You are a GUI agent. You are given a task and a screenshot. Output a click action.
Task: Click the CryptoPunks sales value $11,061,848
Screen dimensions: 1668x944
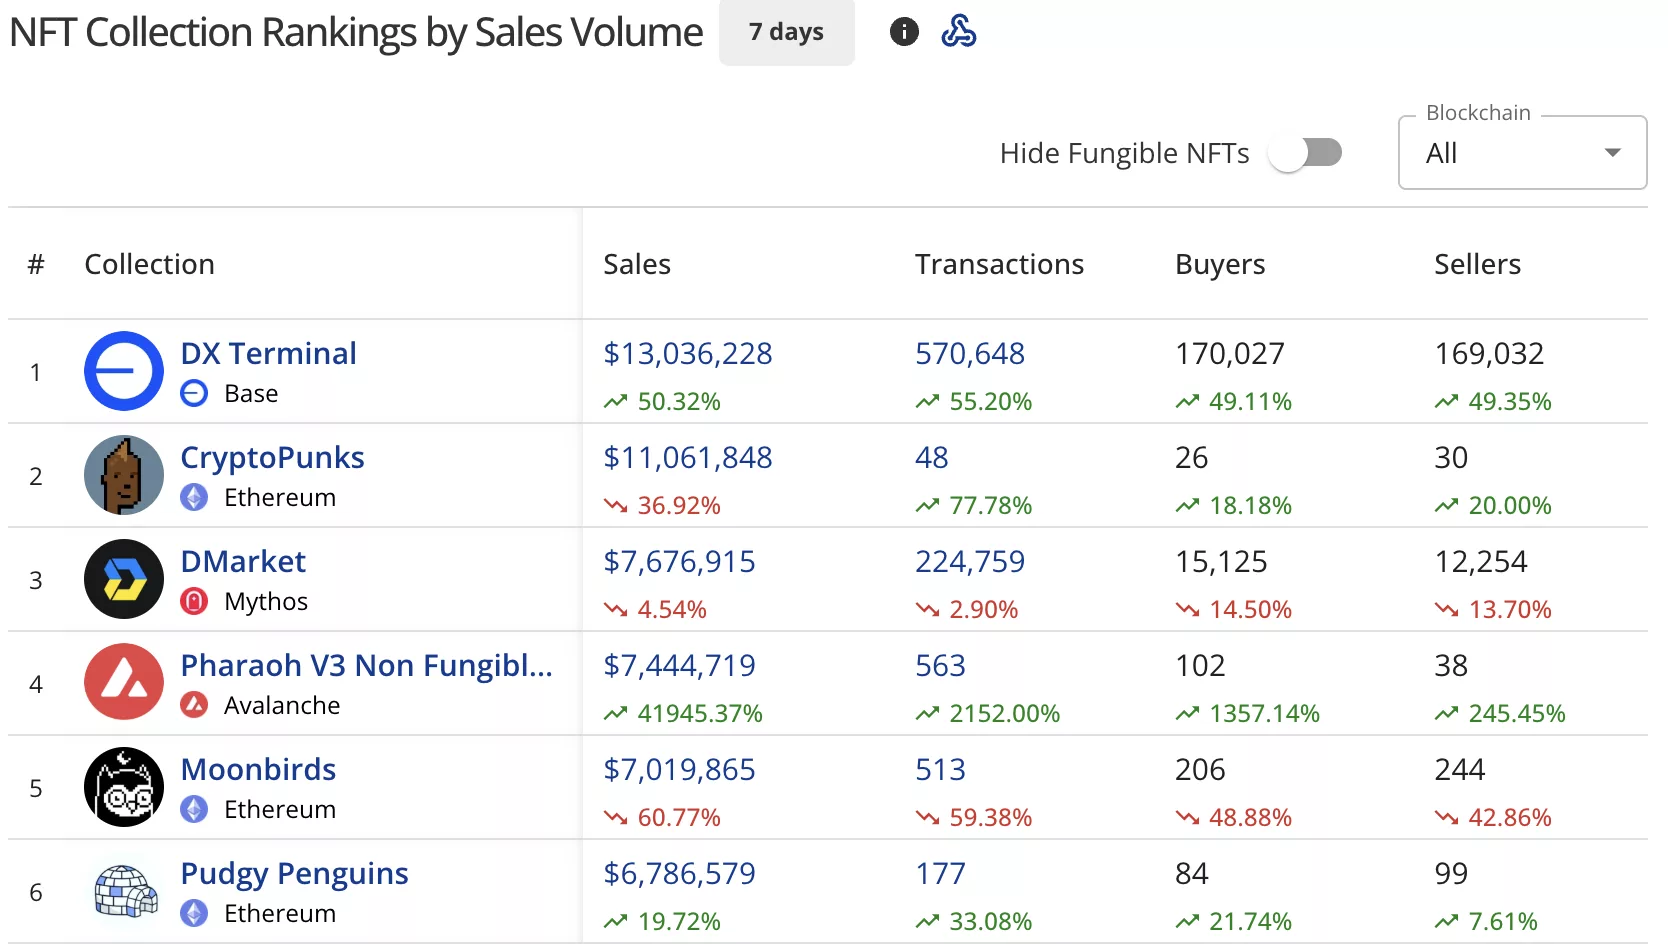coord(687,457)
